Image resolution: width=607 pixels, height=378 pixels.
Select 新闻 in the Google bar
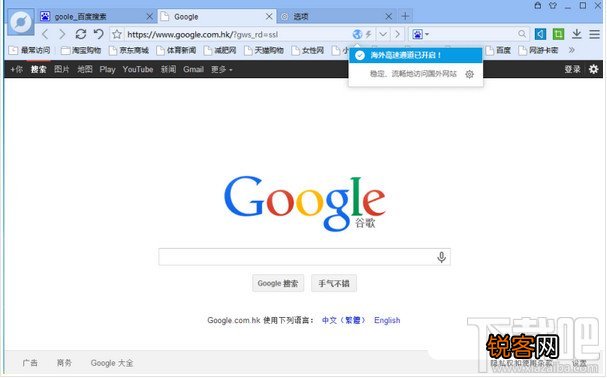click(x=168, y=69)
